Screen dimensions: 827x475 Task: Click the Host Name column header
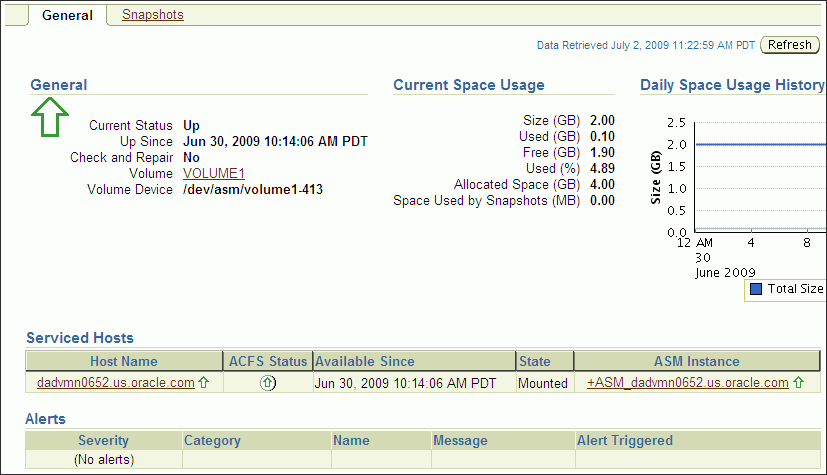(124, 361)
